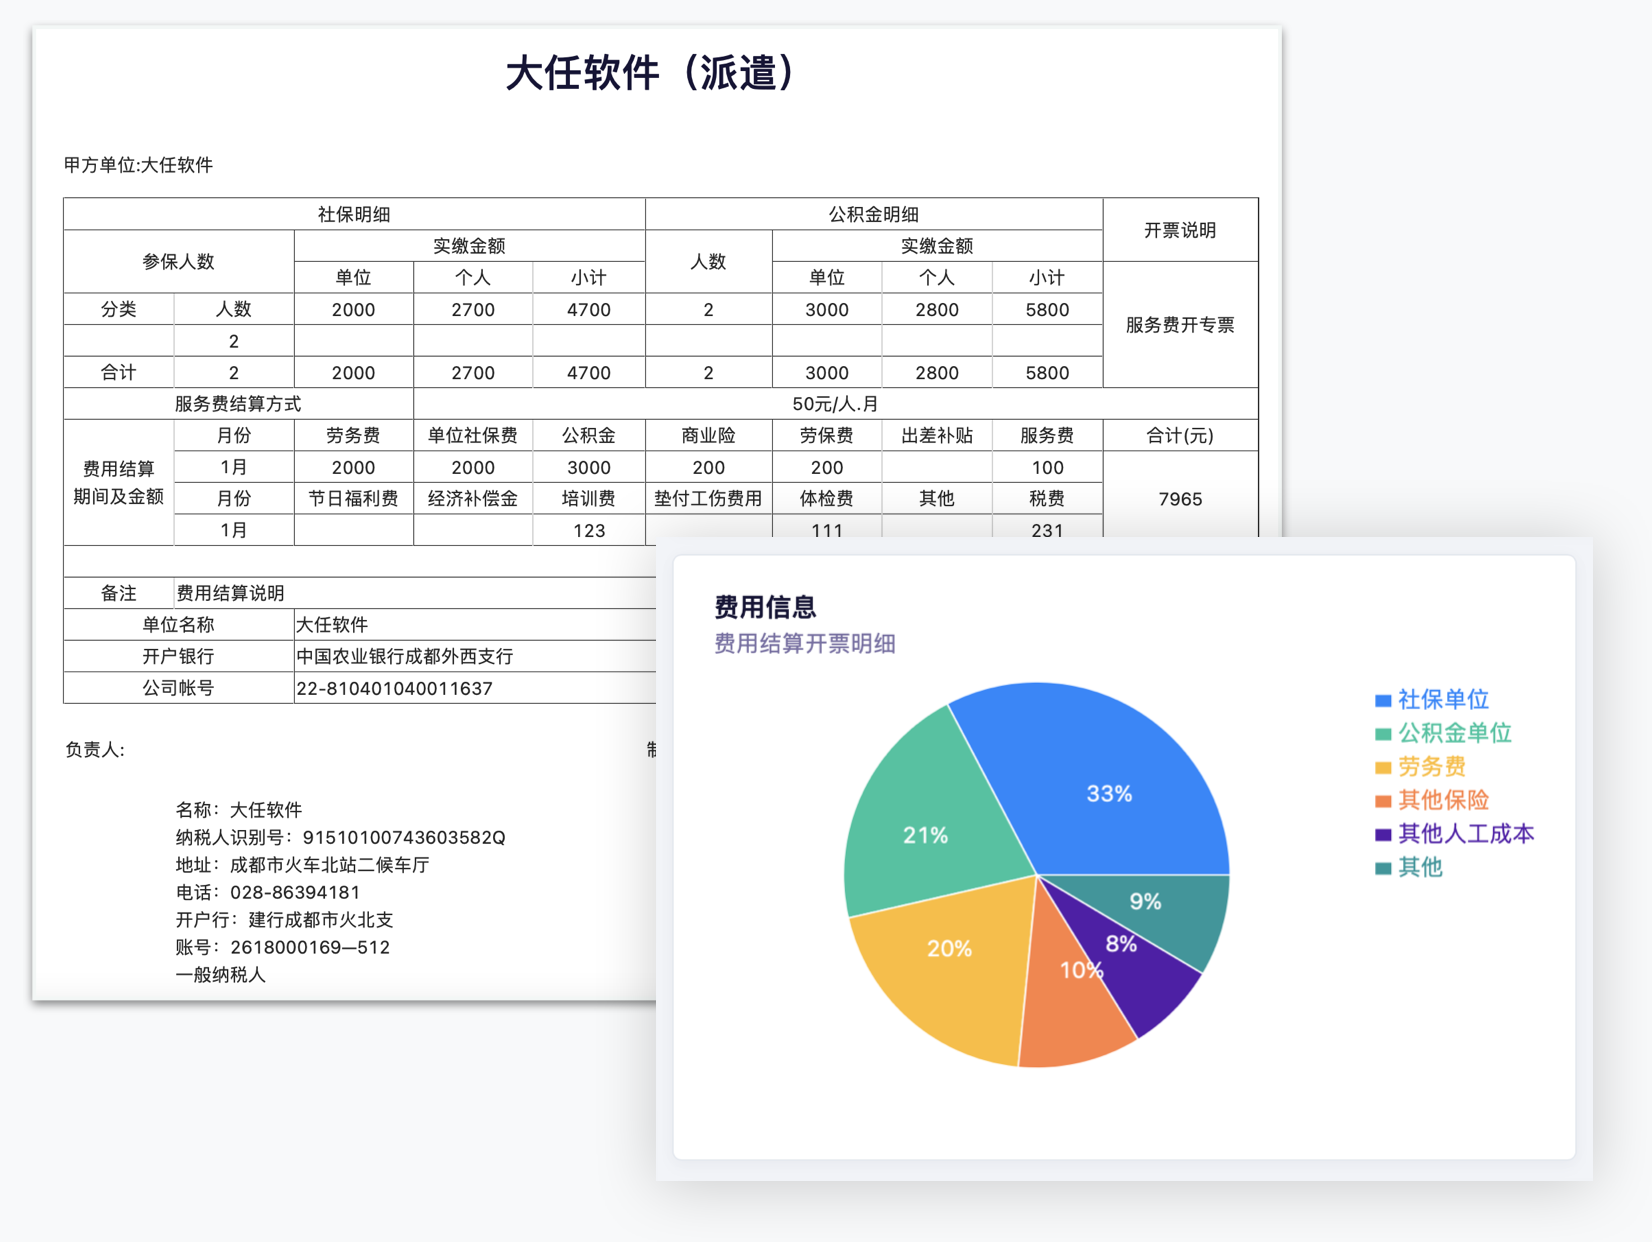Select the 节日福利费 column header
Viewport: 1652px width, 1242px height.
click(x=353, y=499)
